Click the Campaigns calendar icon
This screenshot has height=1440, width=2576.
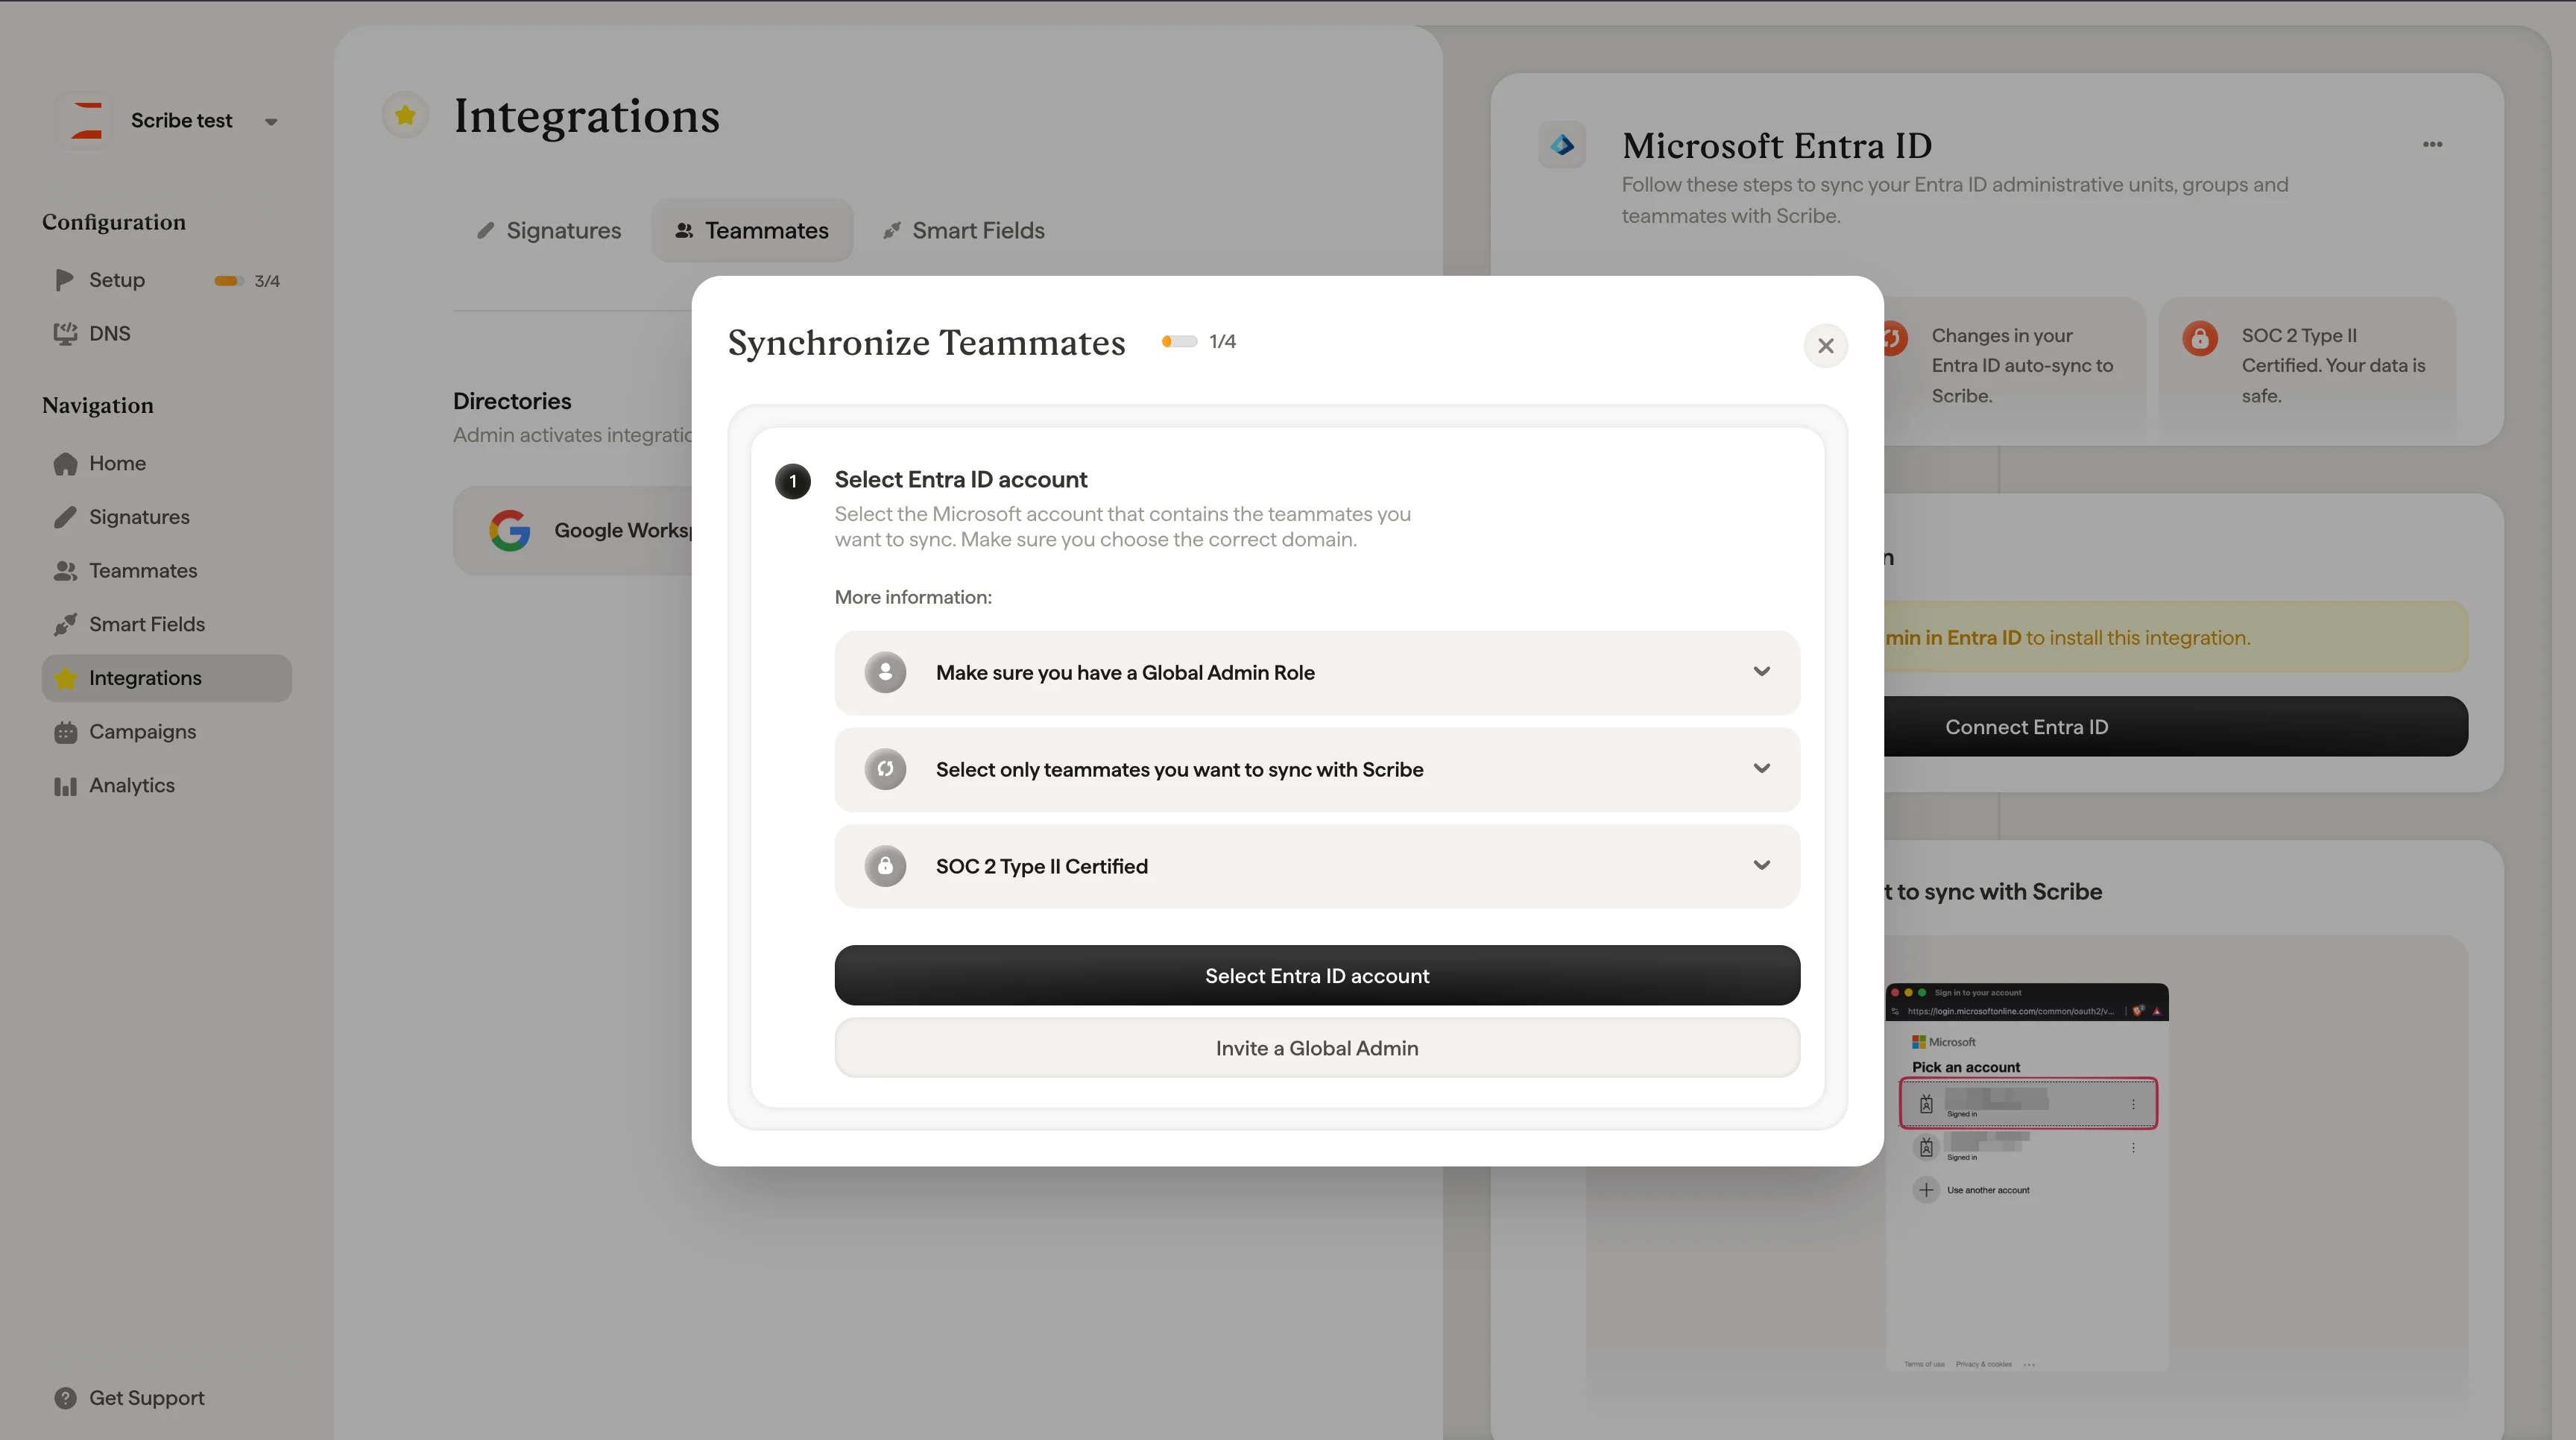(65, 732)
